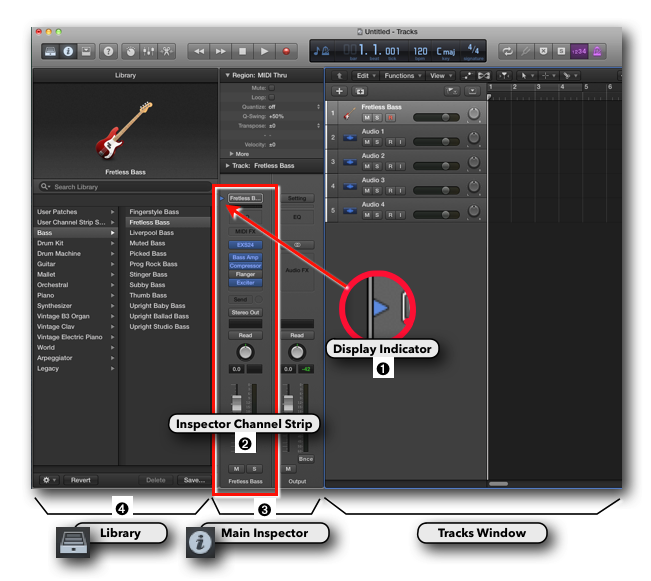The height and width of the screenshot is (581, 651).
Task: Enable Cycle mode button
Action: point(507,50)
